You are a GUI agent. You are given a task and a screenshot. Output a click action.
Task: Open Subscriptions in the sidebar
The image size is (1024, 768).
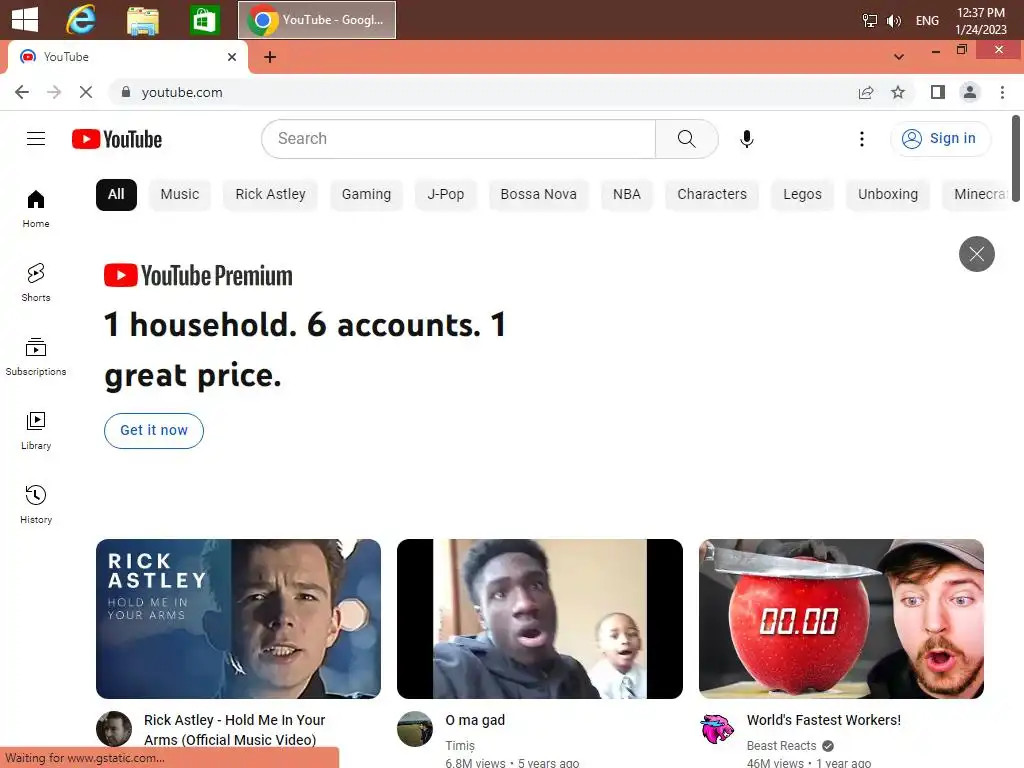pyautogui.click(x=36, y=357)
